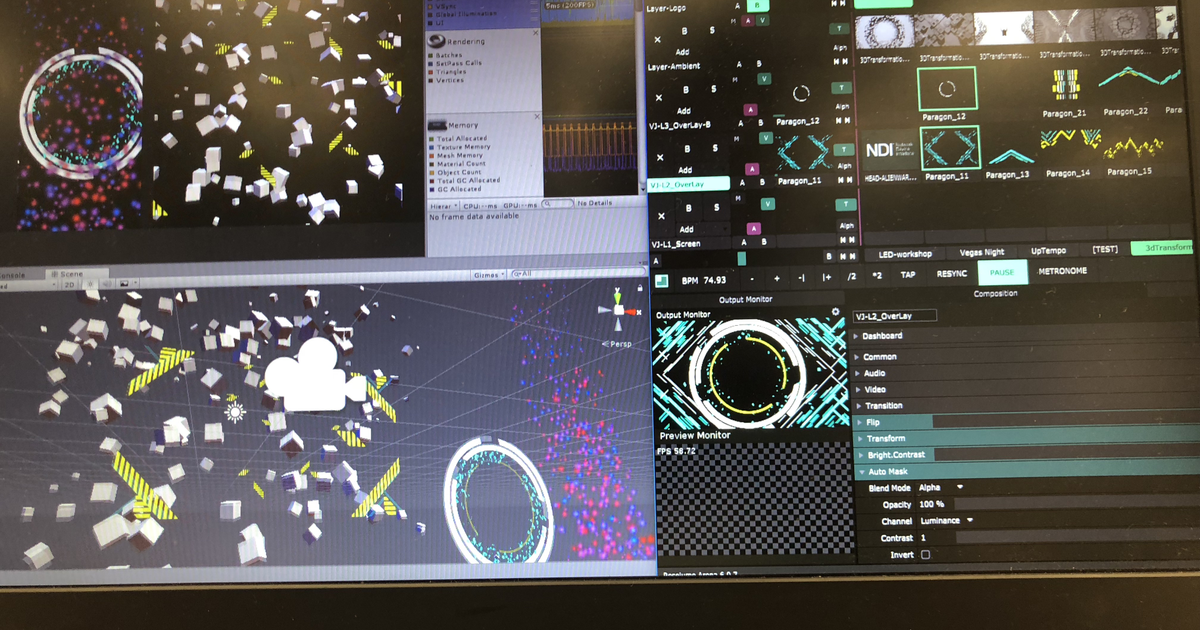The image size is (1200, 630).
Task: Open Hierarchy dropdown in Profiler
Action: click(444, 206)
